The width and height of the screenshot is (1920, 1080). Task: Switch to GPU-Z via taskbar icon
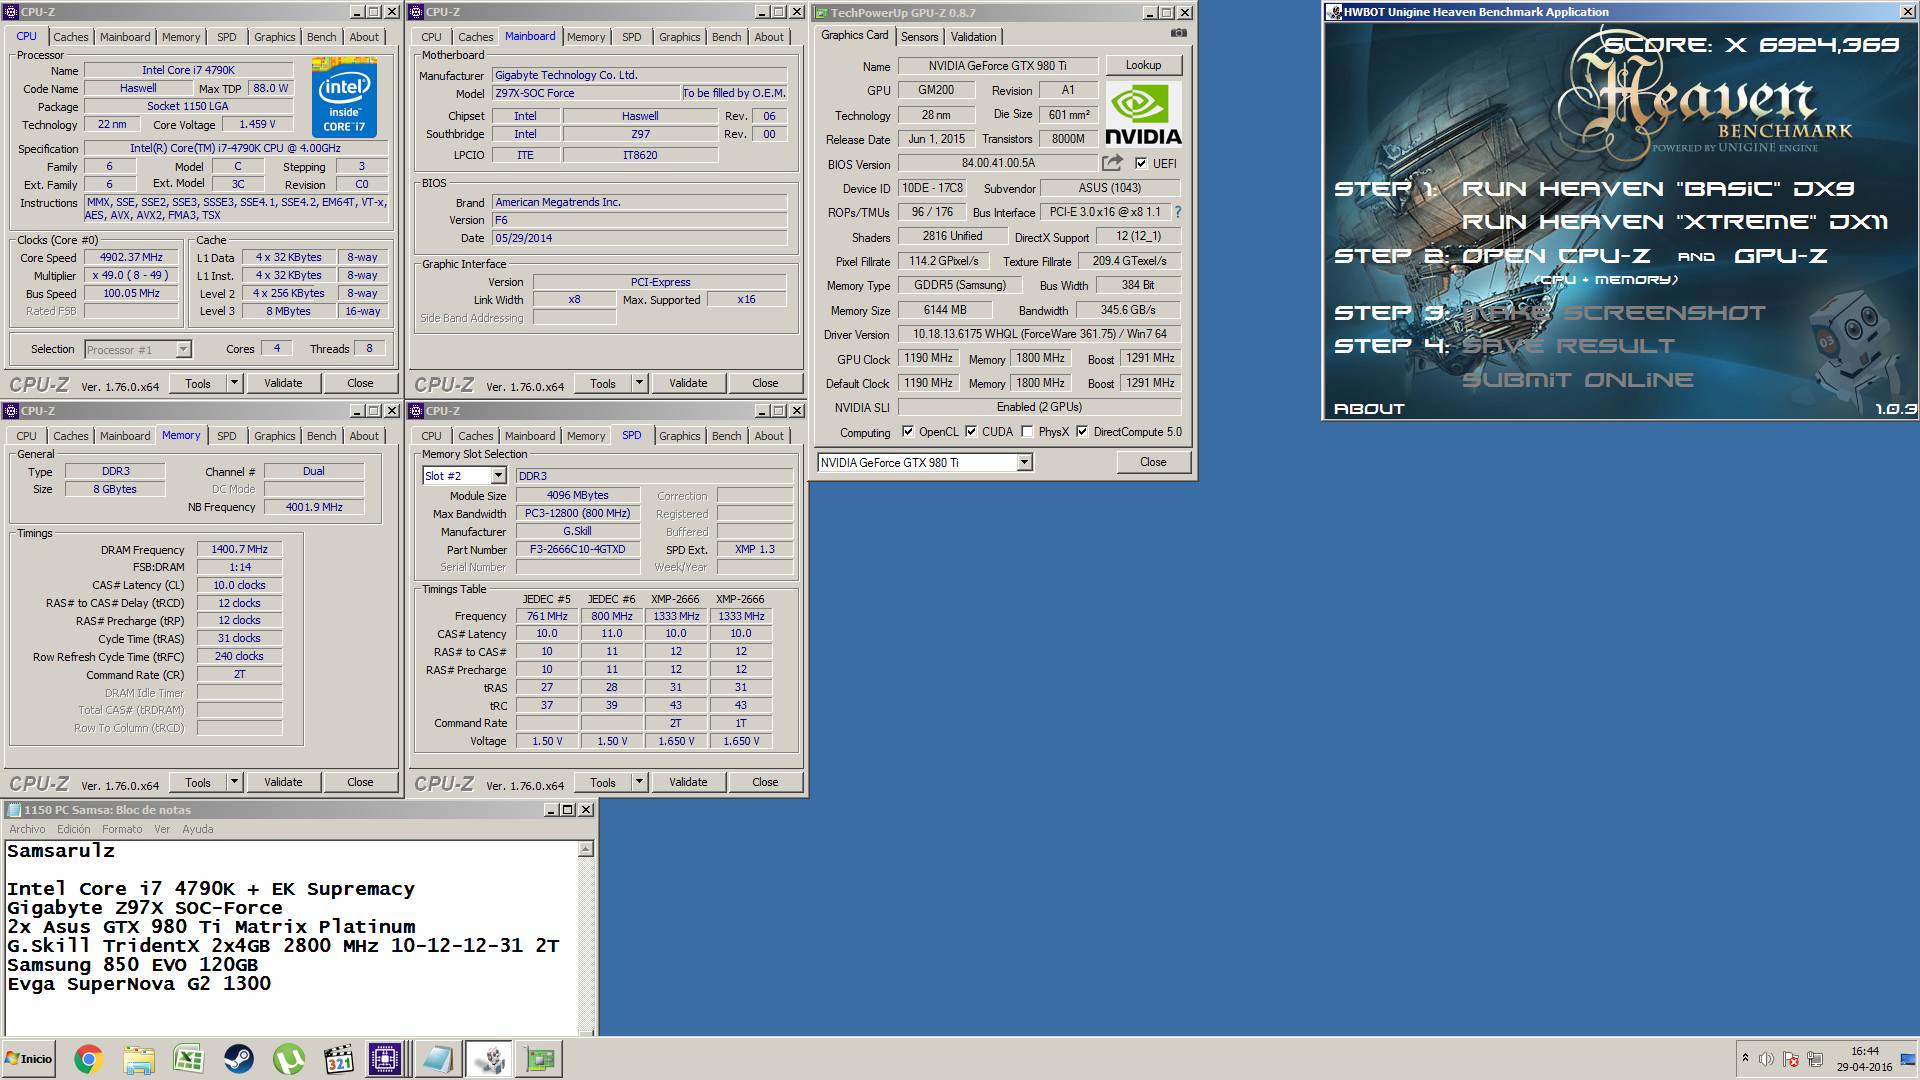click(540, 1059)
